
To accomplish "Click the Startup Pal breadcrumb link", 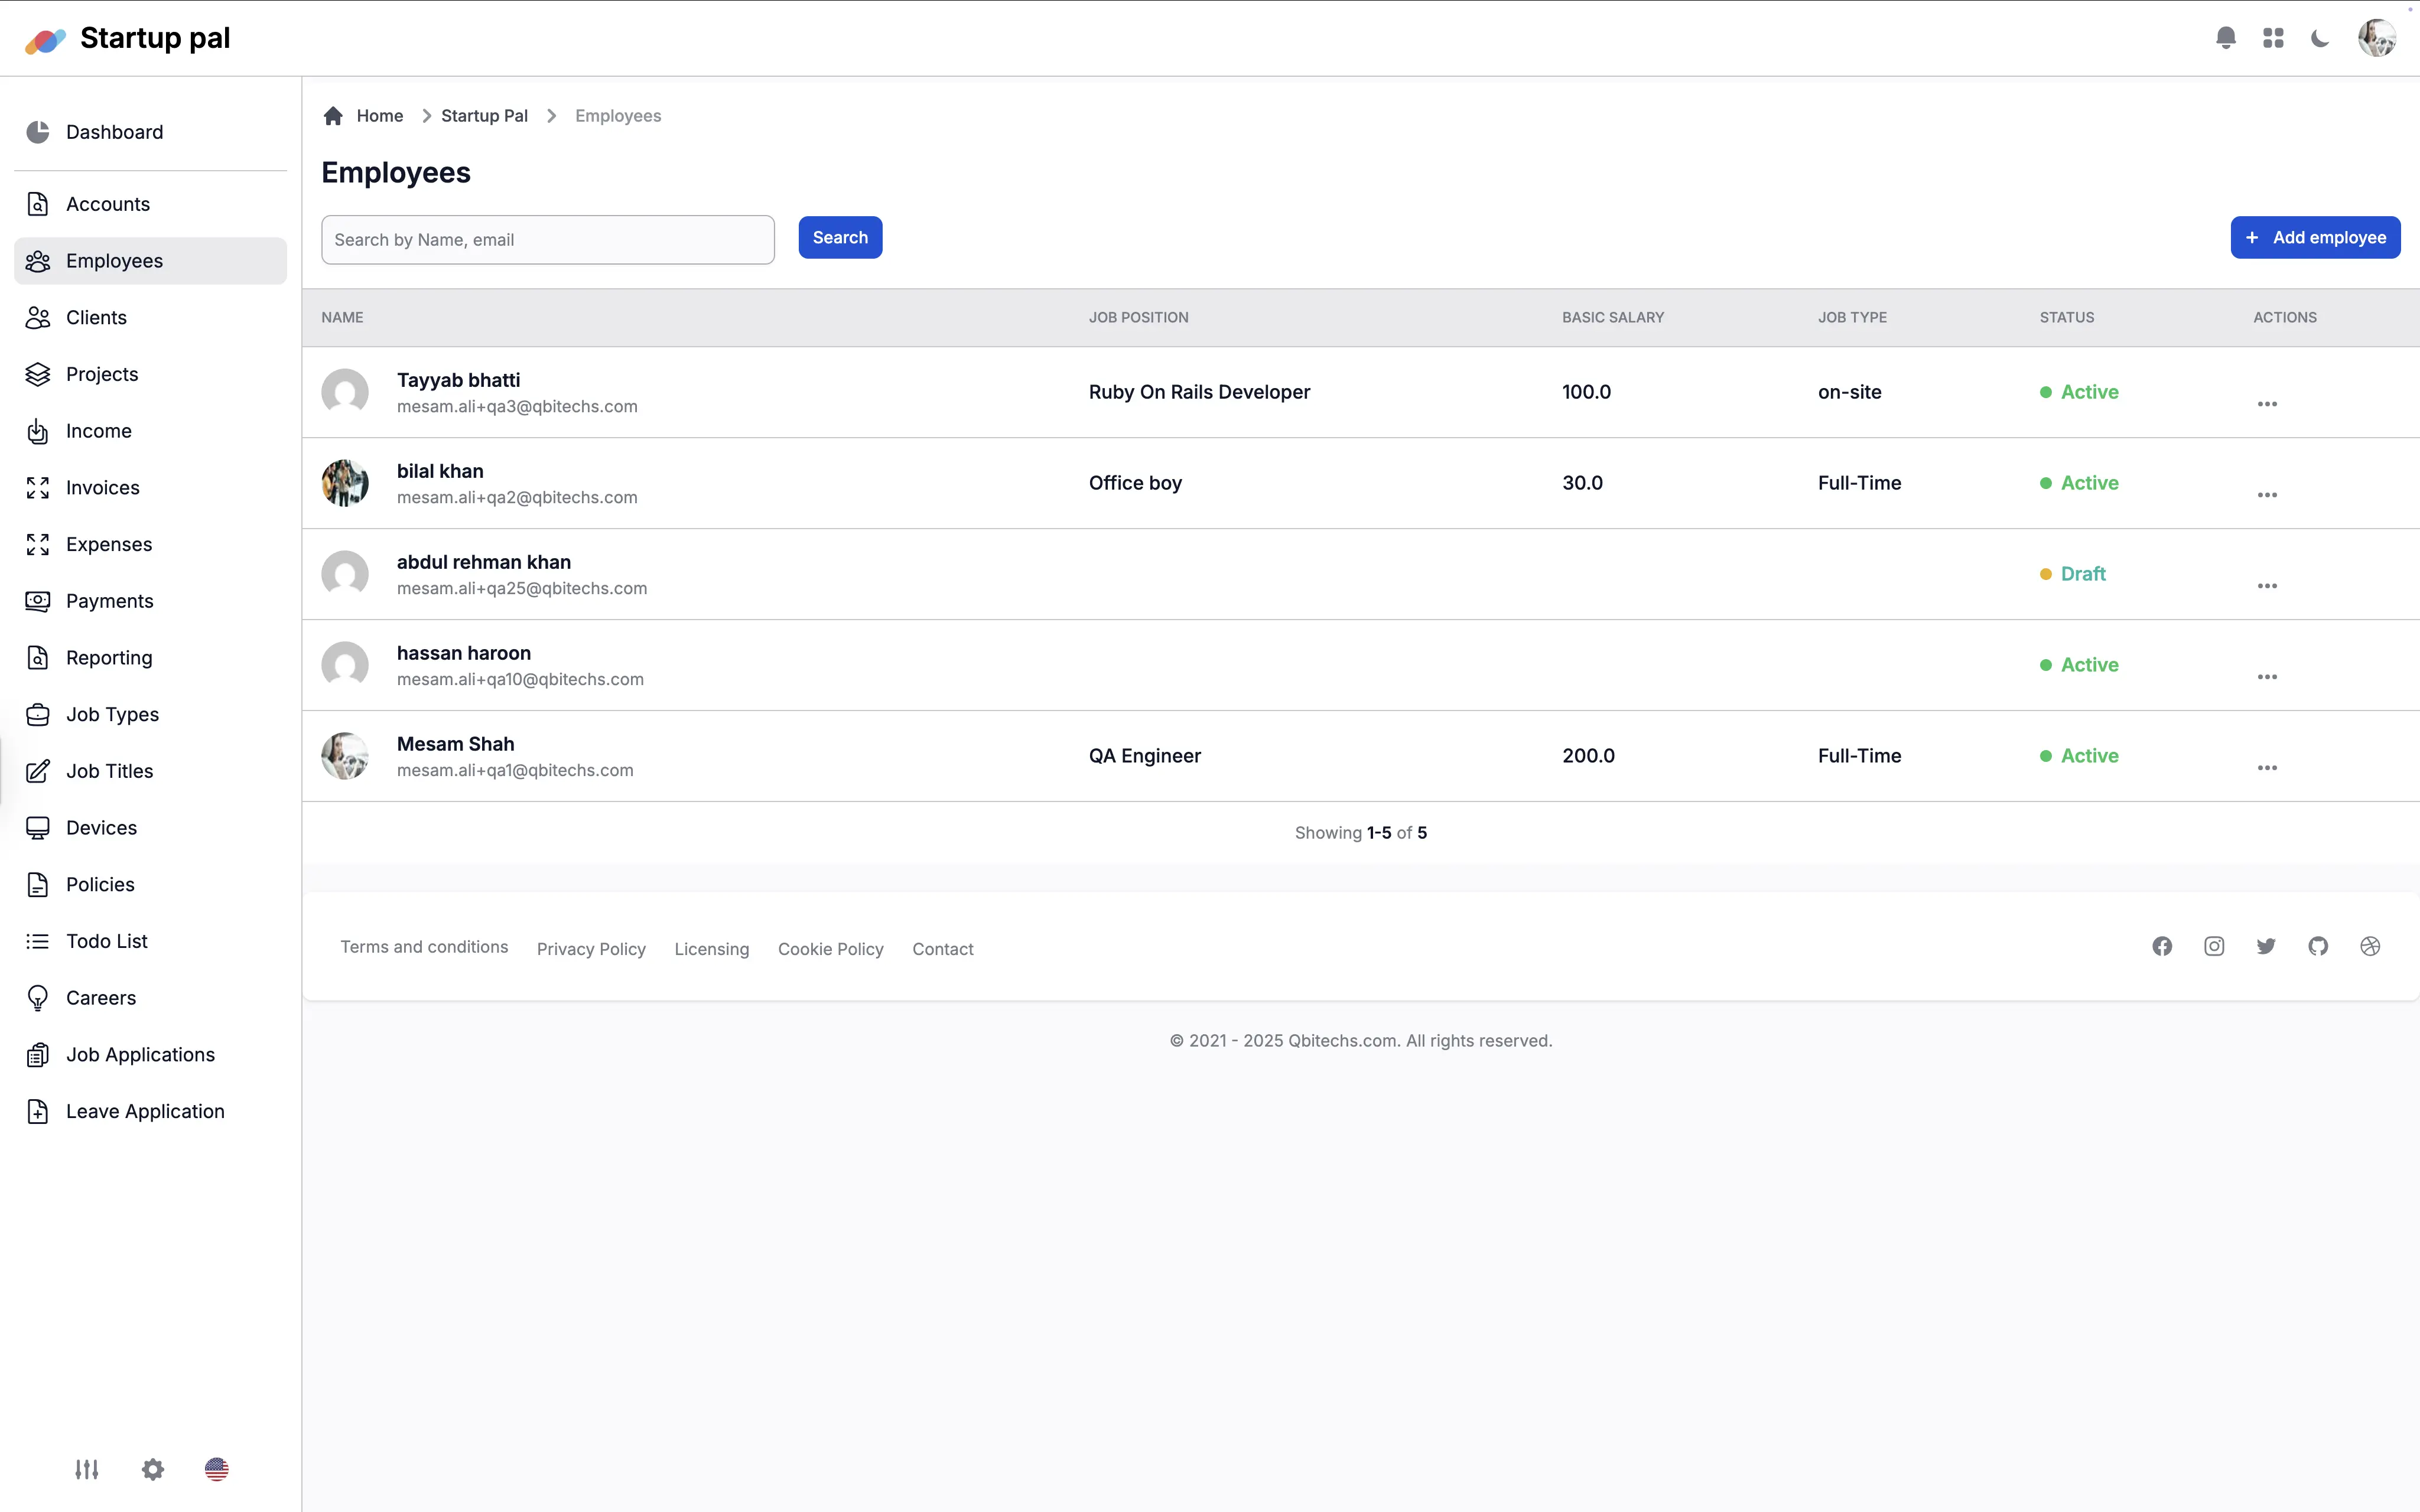I will coord(484,116).
